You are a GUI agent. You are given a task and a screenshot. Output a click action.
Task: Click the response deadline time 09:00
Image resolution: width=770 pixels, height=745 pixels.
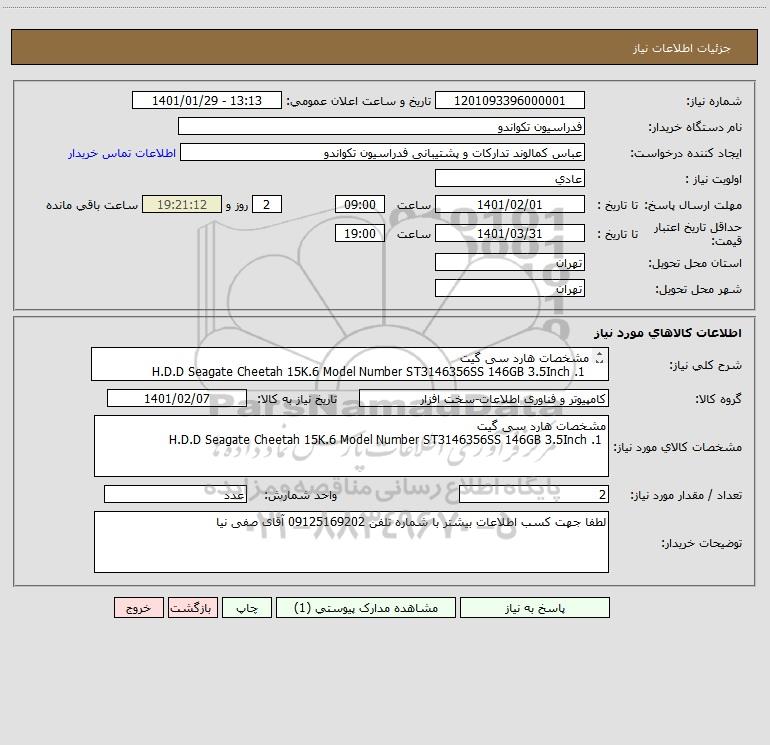360,204
